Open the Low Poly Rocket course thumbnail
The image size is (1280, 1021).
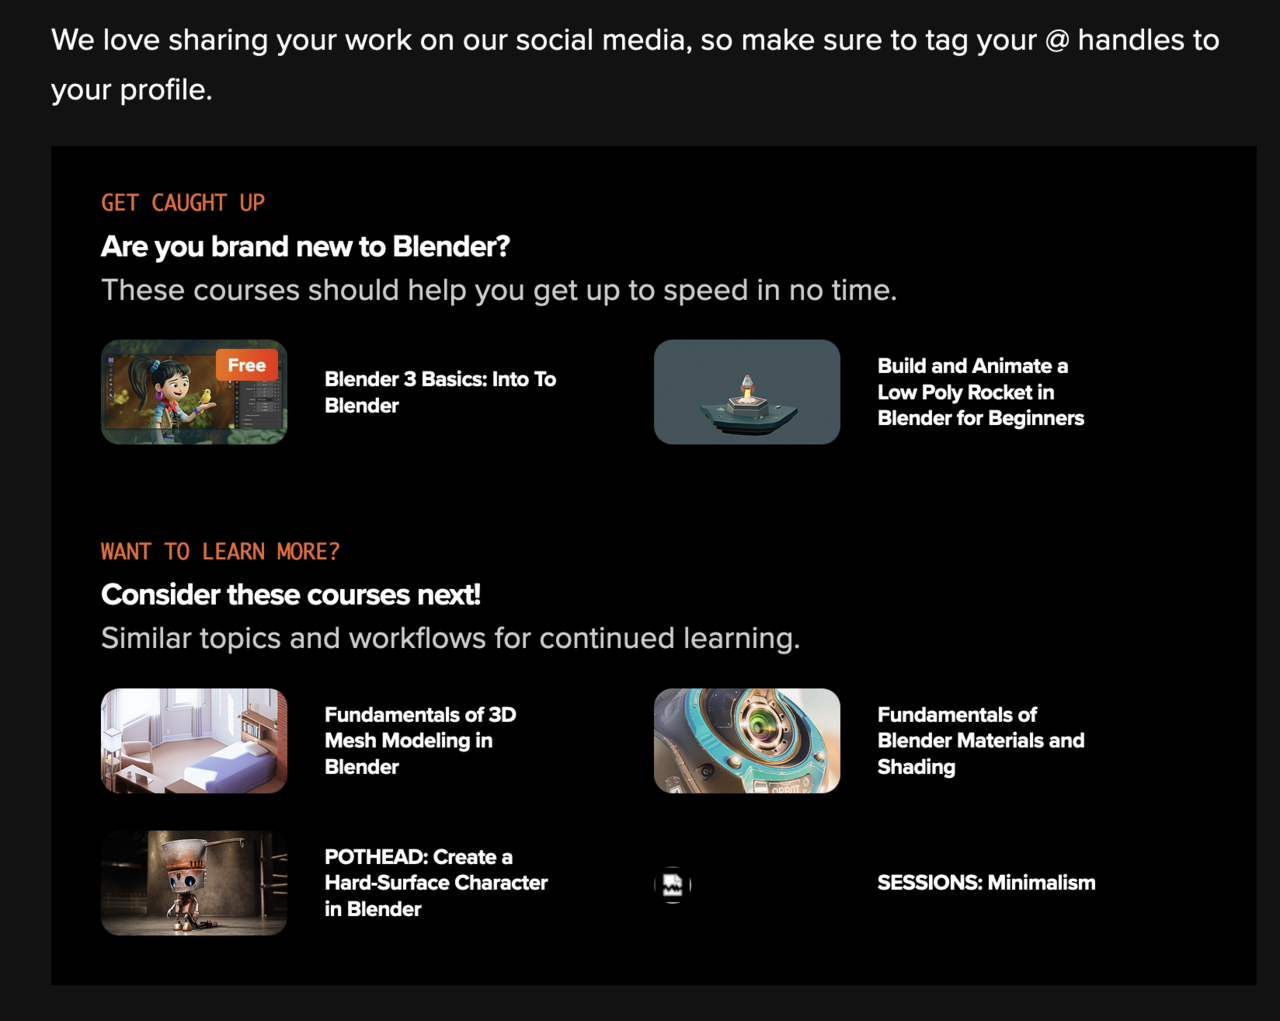click(x=747, y=392)
